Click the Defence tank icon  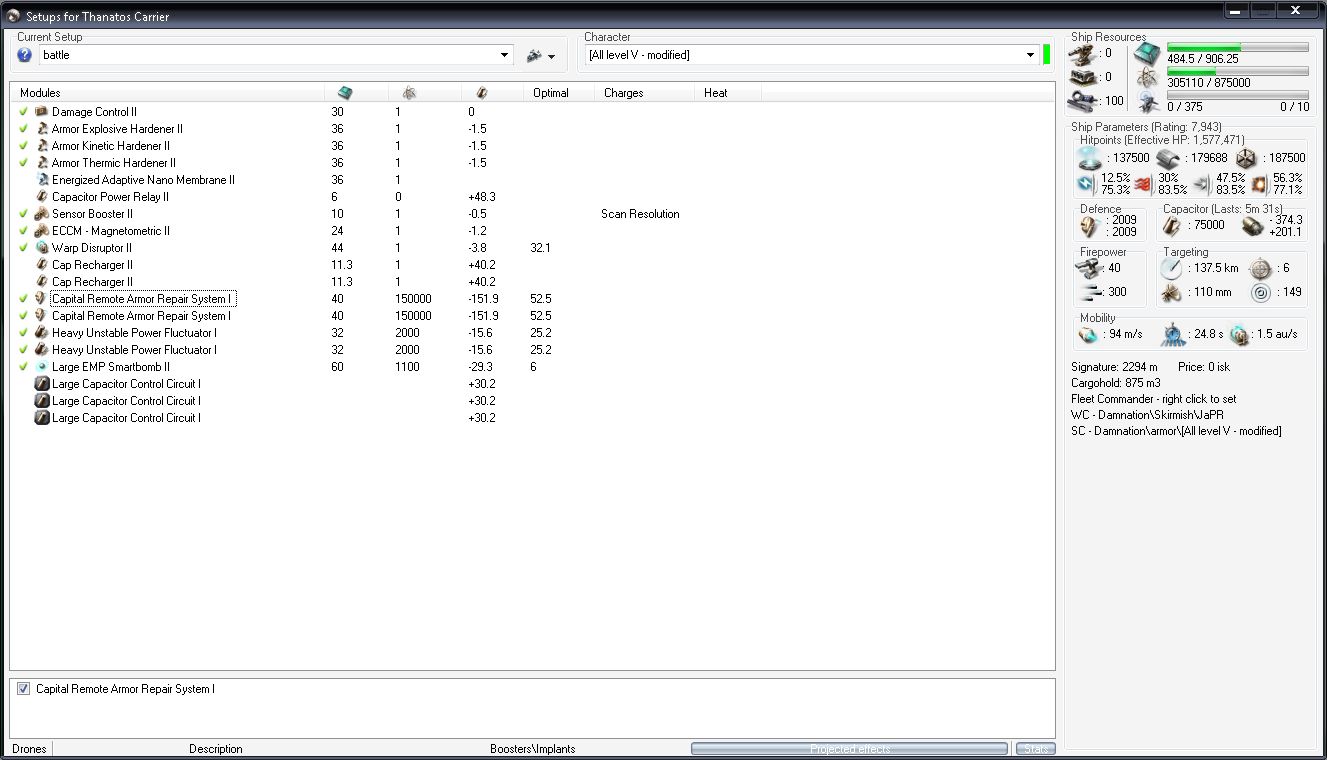tap(1089, 226)
